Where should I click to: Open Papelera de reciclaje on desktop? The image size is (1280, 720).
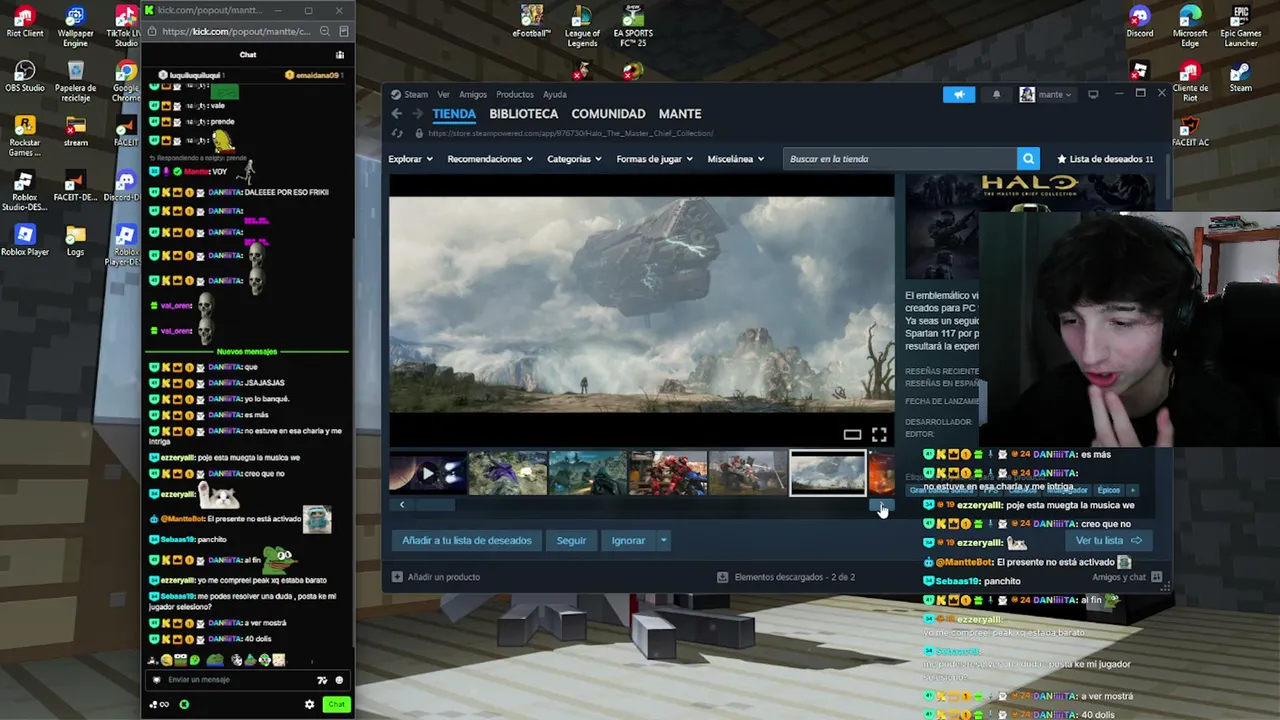click(x=75, y=82)
